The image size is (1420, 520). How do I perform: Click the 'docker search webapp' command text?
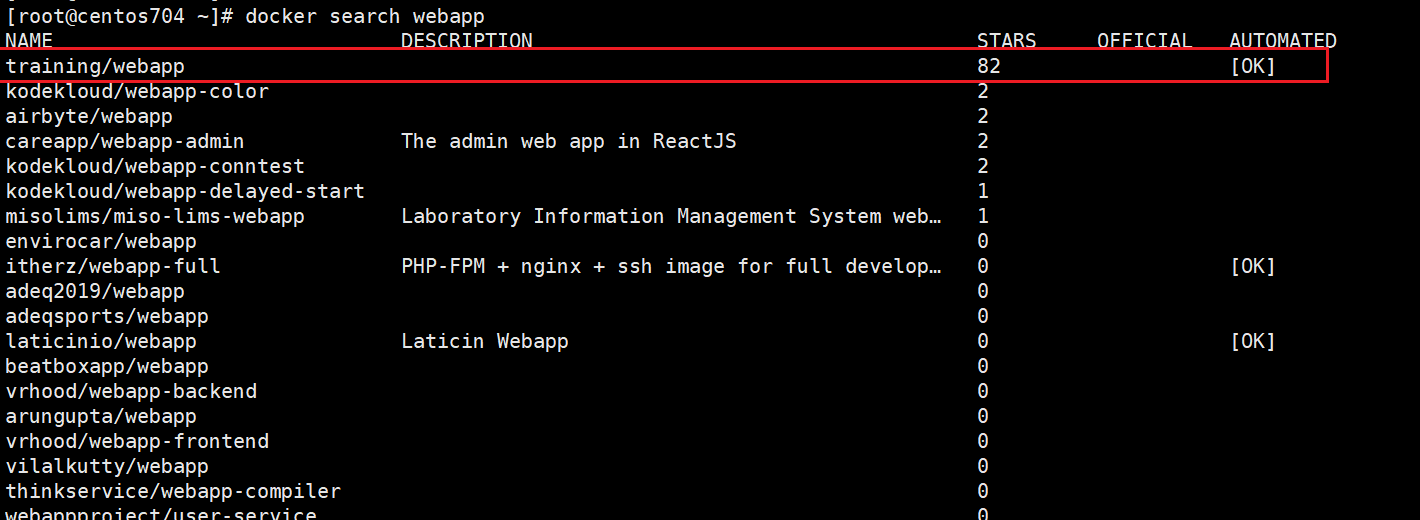365,16
